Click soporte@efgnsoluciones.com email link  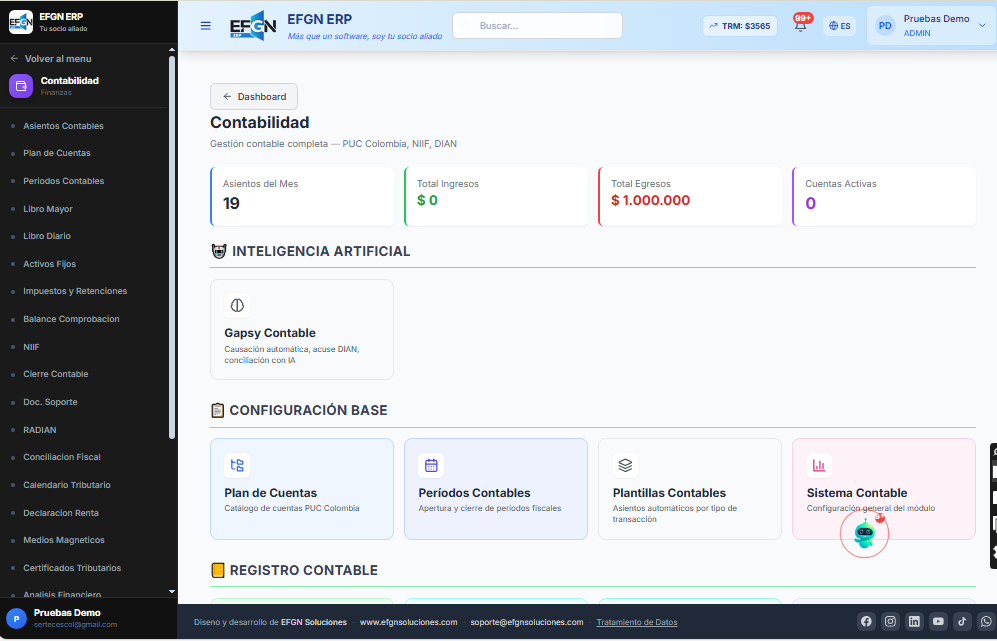click(x=526, y=623)
